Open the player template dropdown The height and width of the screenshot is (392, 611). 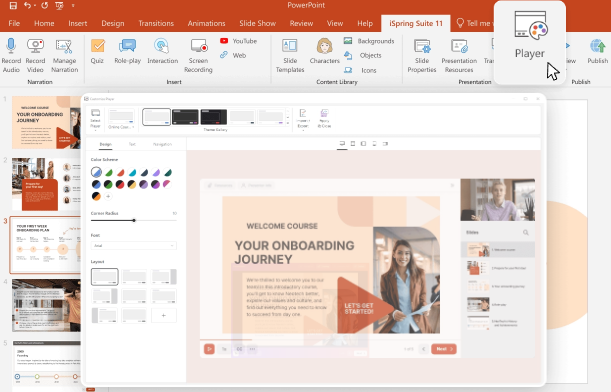tap(121, 119)
